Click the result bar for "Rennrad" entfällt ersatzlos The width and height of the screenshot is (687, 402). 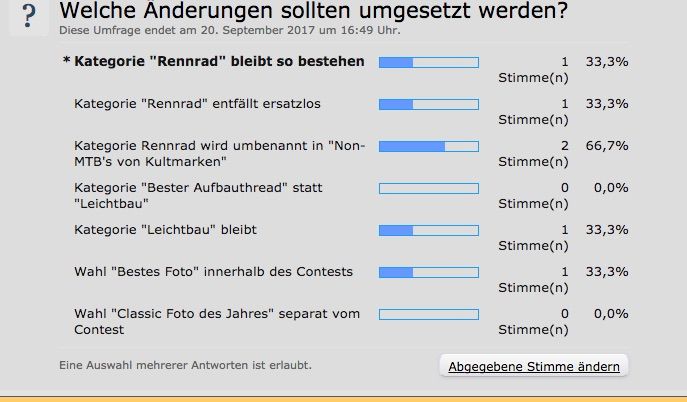[428, 104]
